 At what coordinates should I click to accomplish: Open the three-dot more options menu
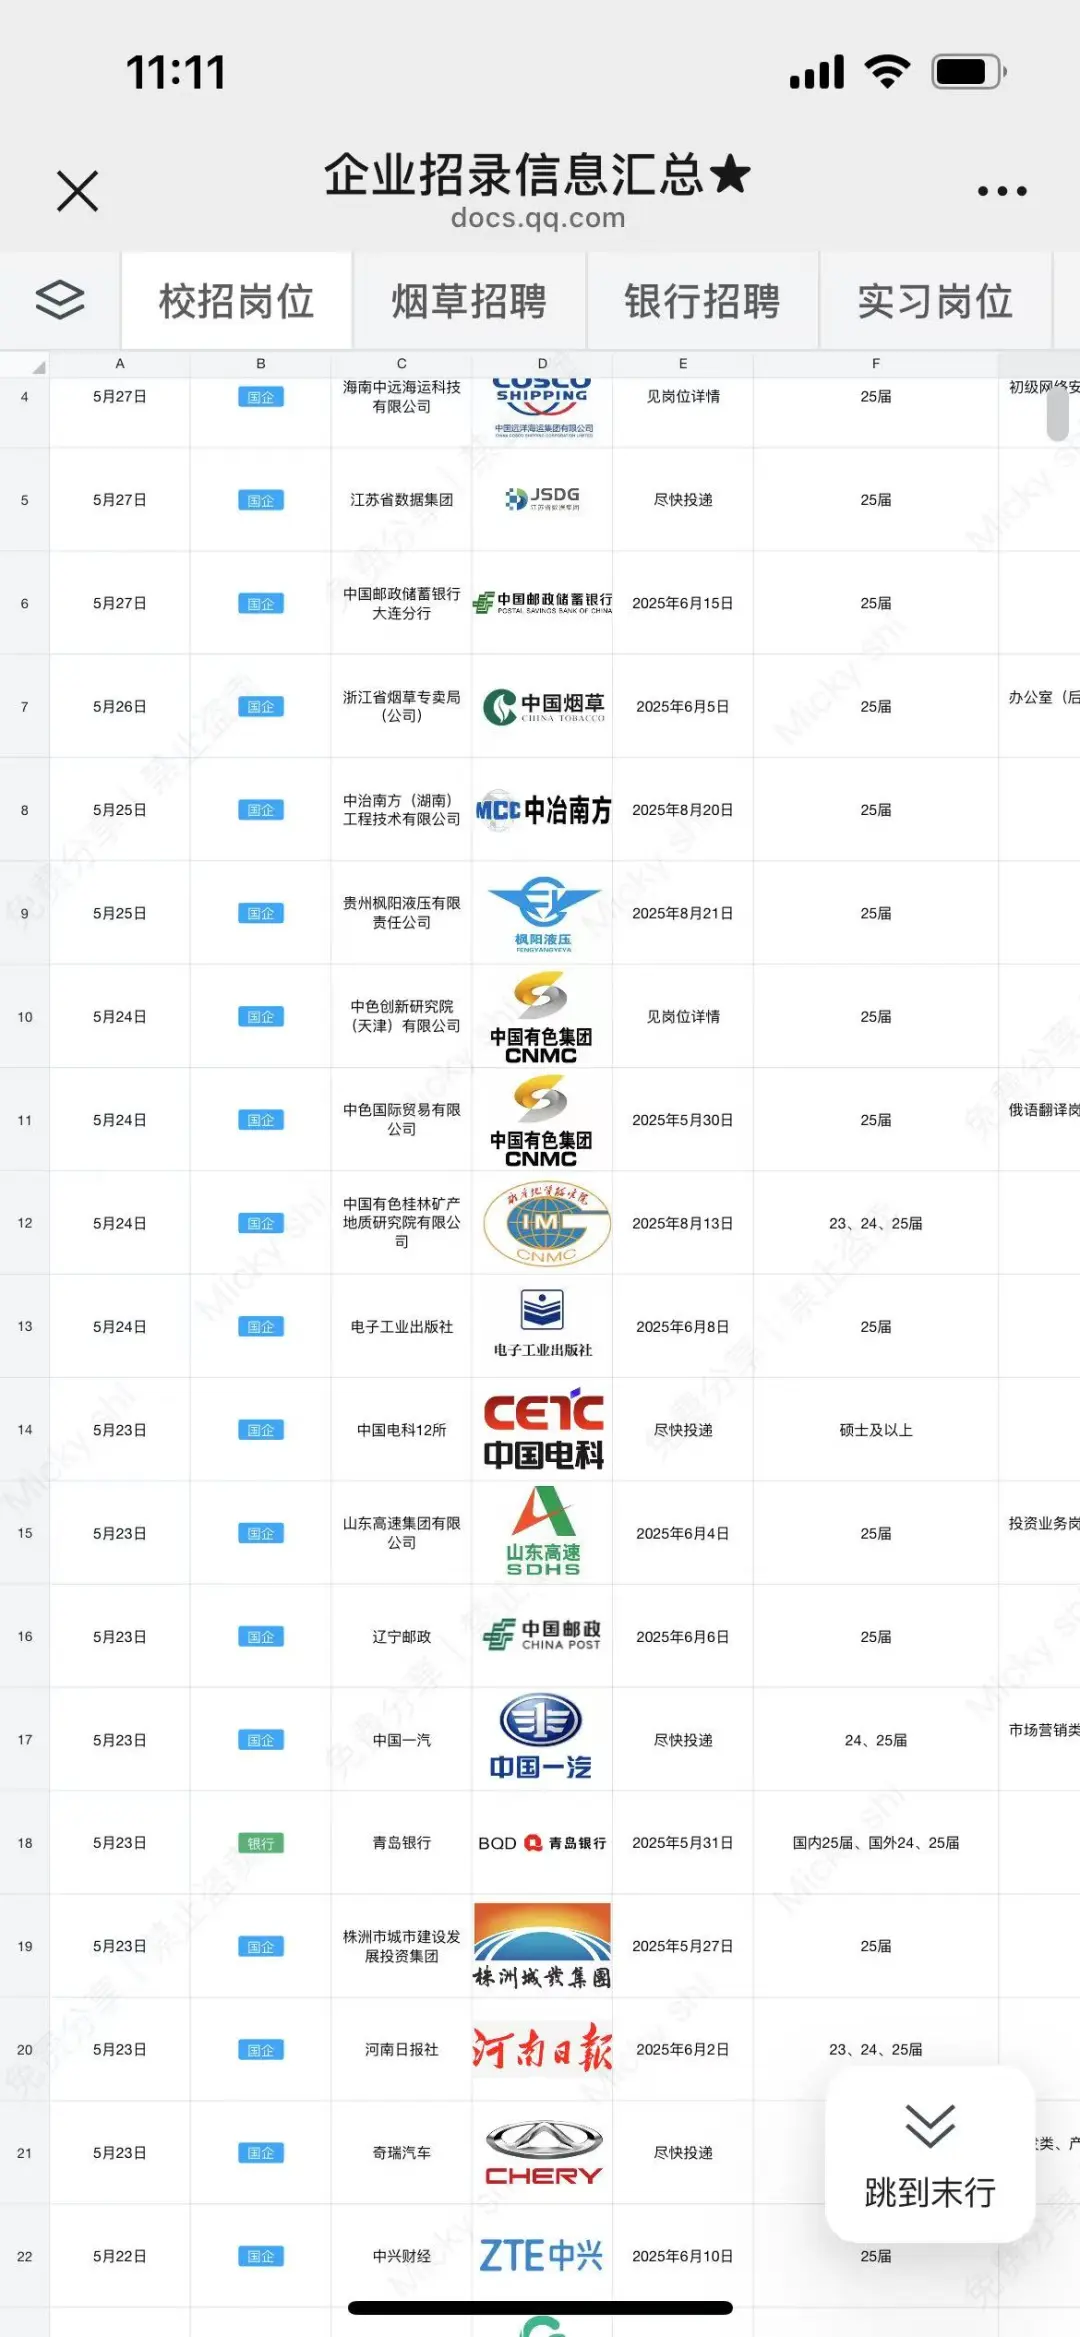click(1002, 191)
